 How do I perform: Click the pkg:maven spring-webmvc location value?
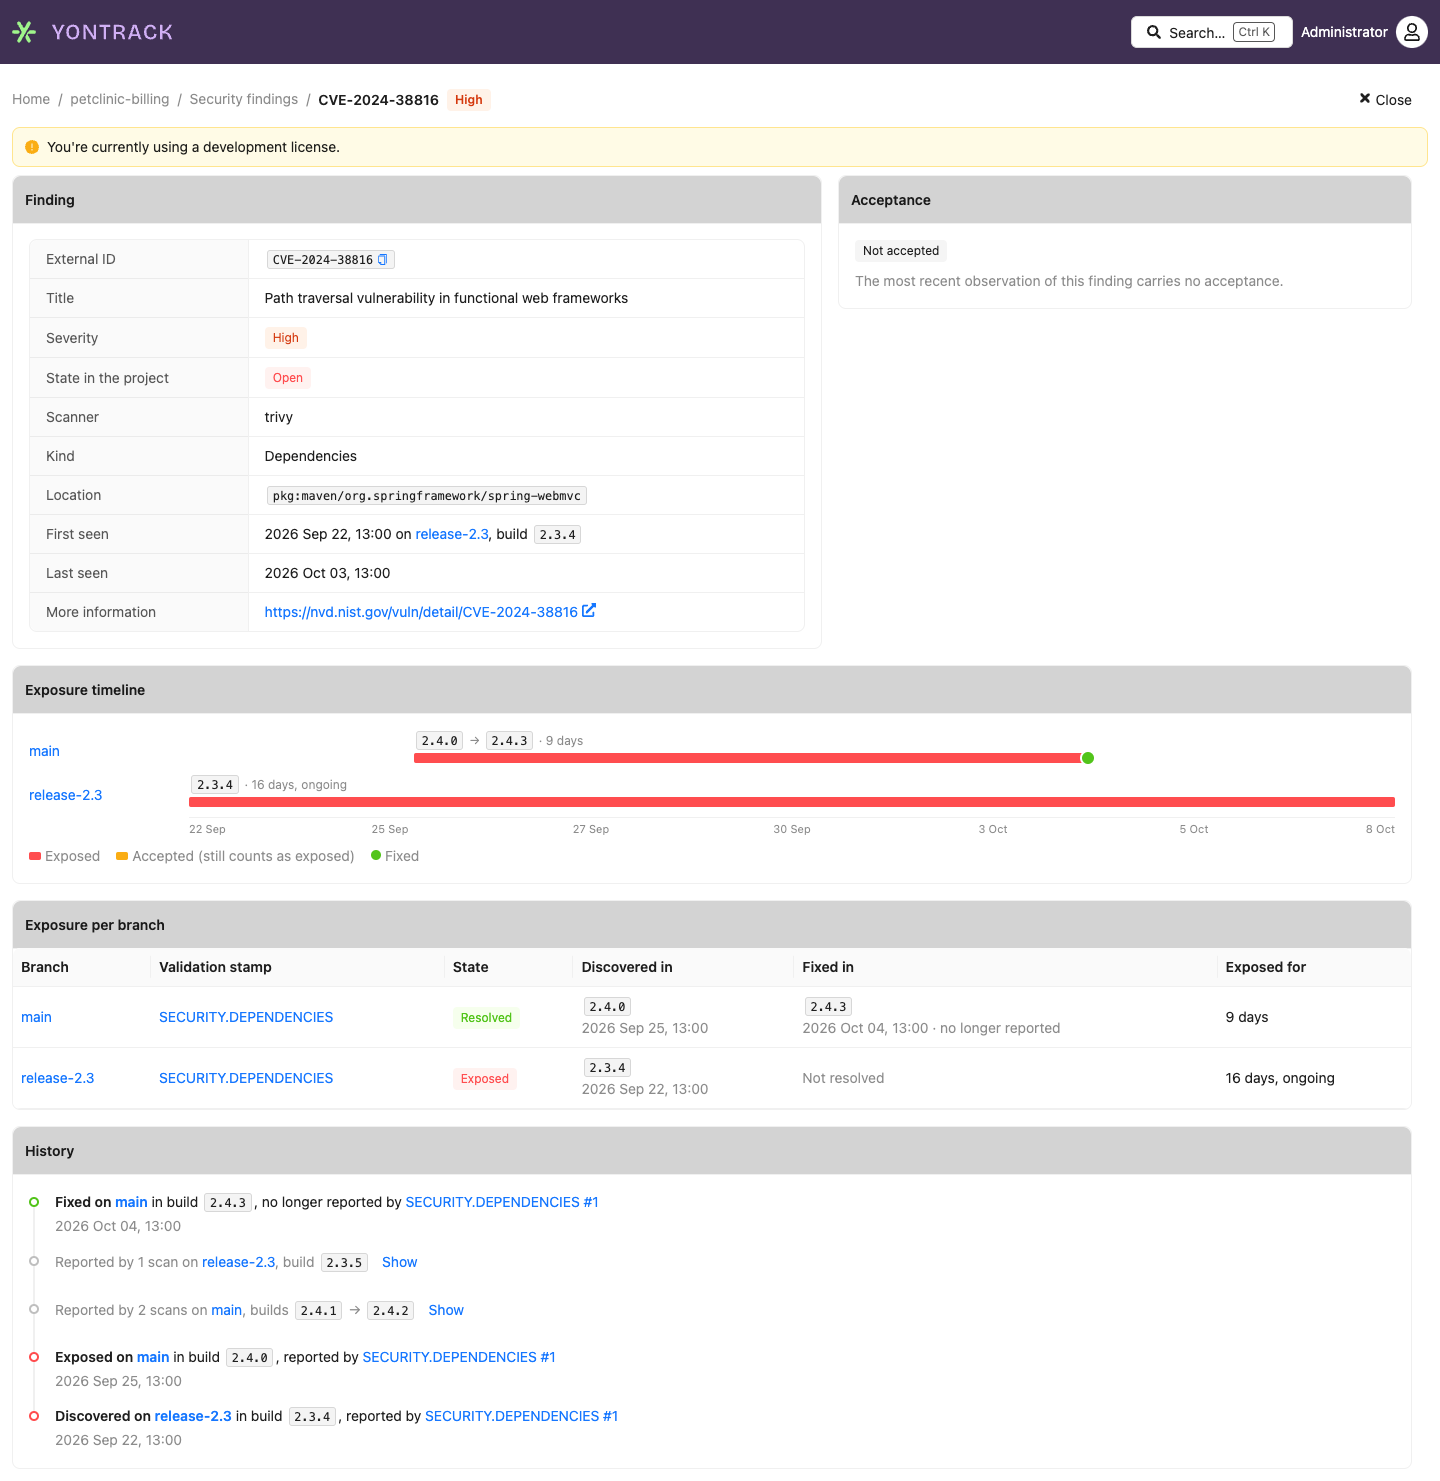[x=427, y=496]
